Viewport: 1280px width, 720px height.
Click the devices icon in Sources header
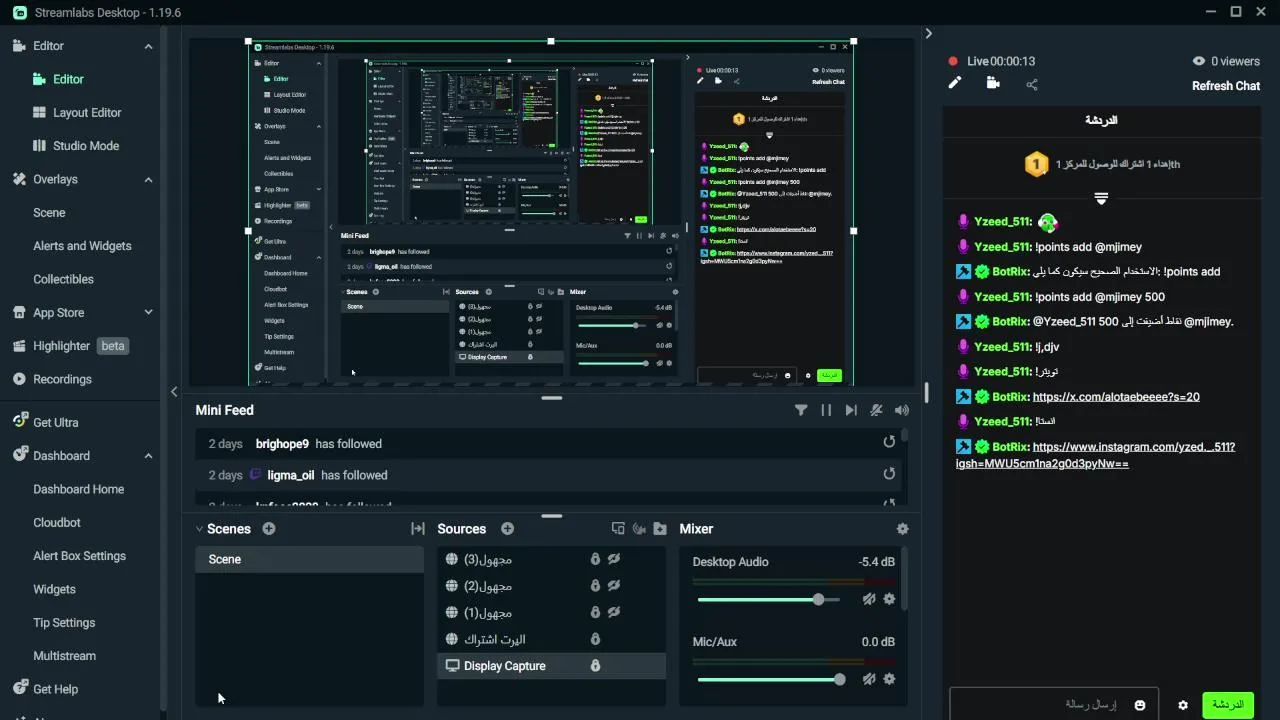[x=618, y=529]
